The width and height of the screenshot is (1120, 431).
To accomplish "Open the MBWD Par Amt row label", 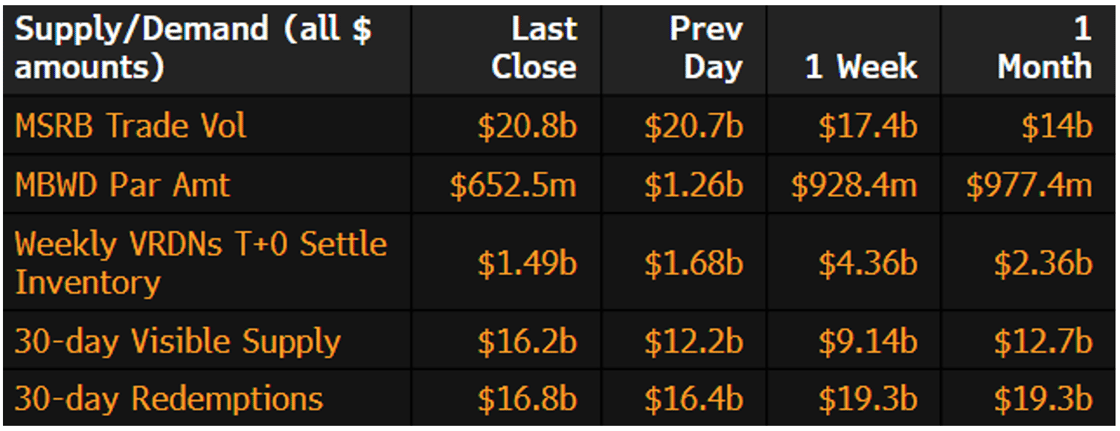I will [x=122, y=184].
